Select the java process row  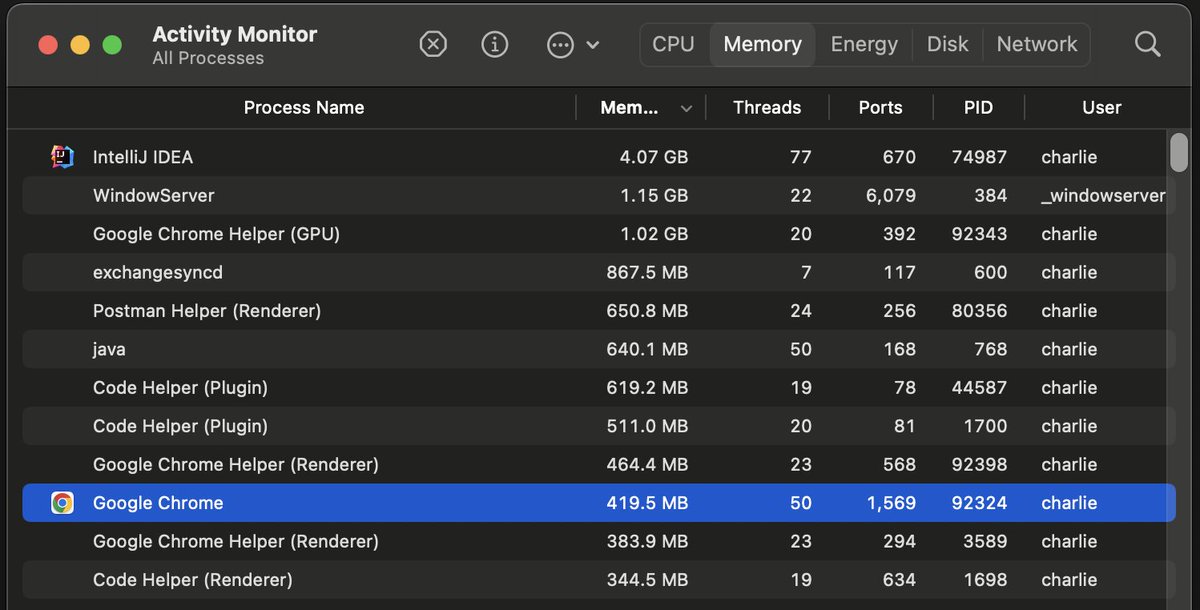click(x=598, y=349)
